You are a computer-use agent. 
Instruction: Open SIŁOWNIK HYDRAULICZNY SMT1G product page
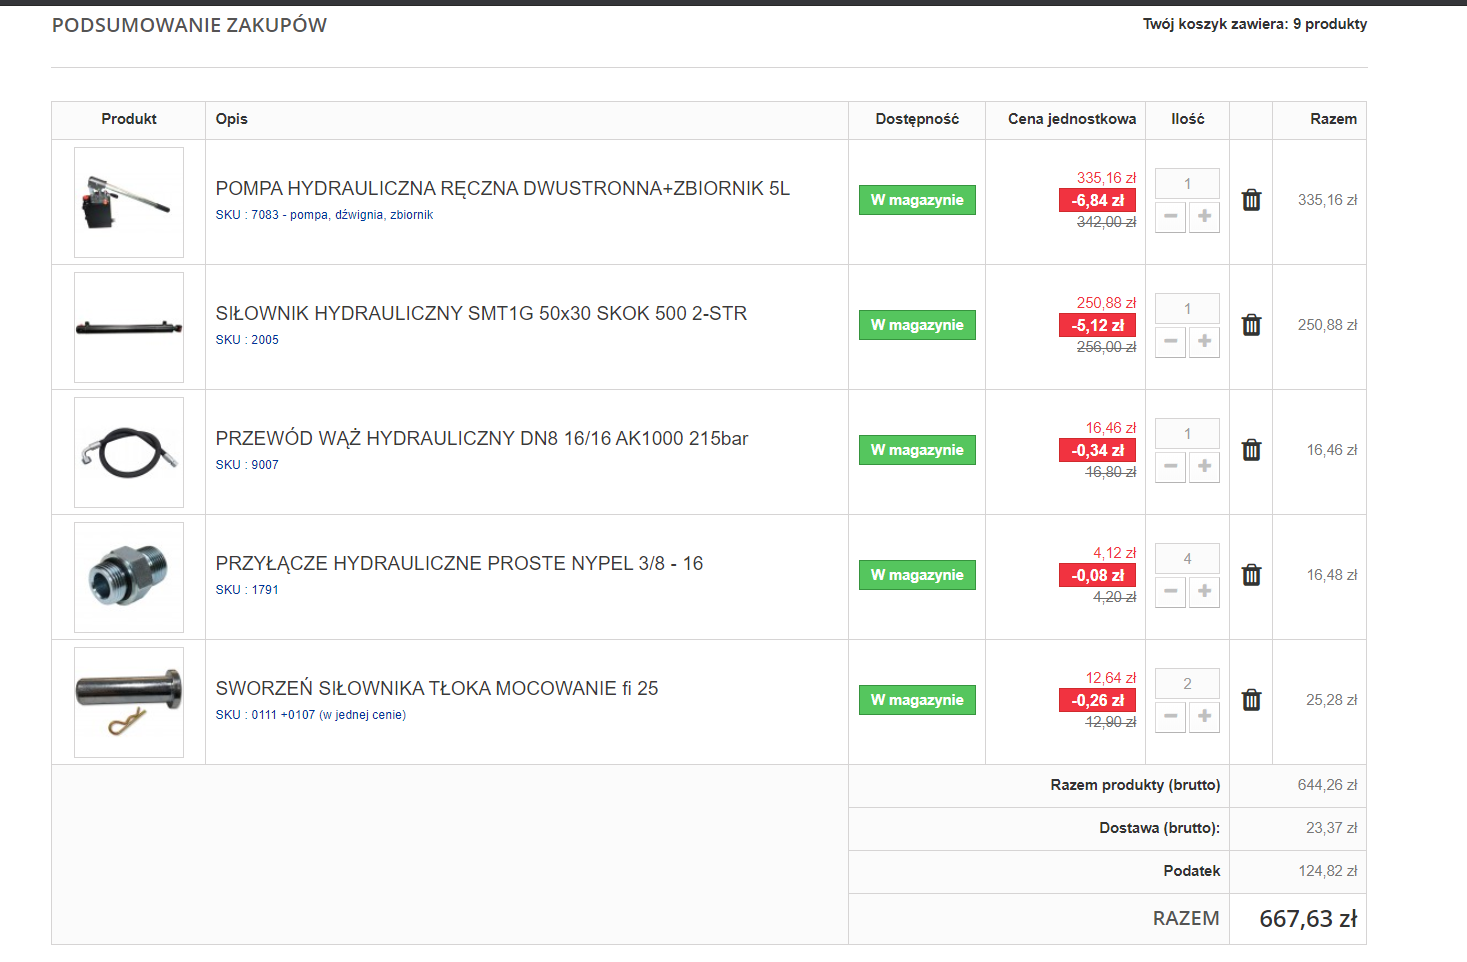tap(481, 313)
